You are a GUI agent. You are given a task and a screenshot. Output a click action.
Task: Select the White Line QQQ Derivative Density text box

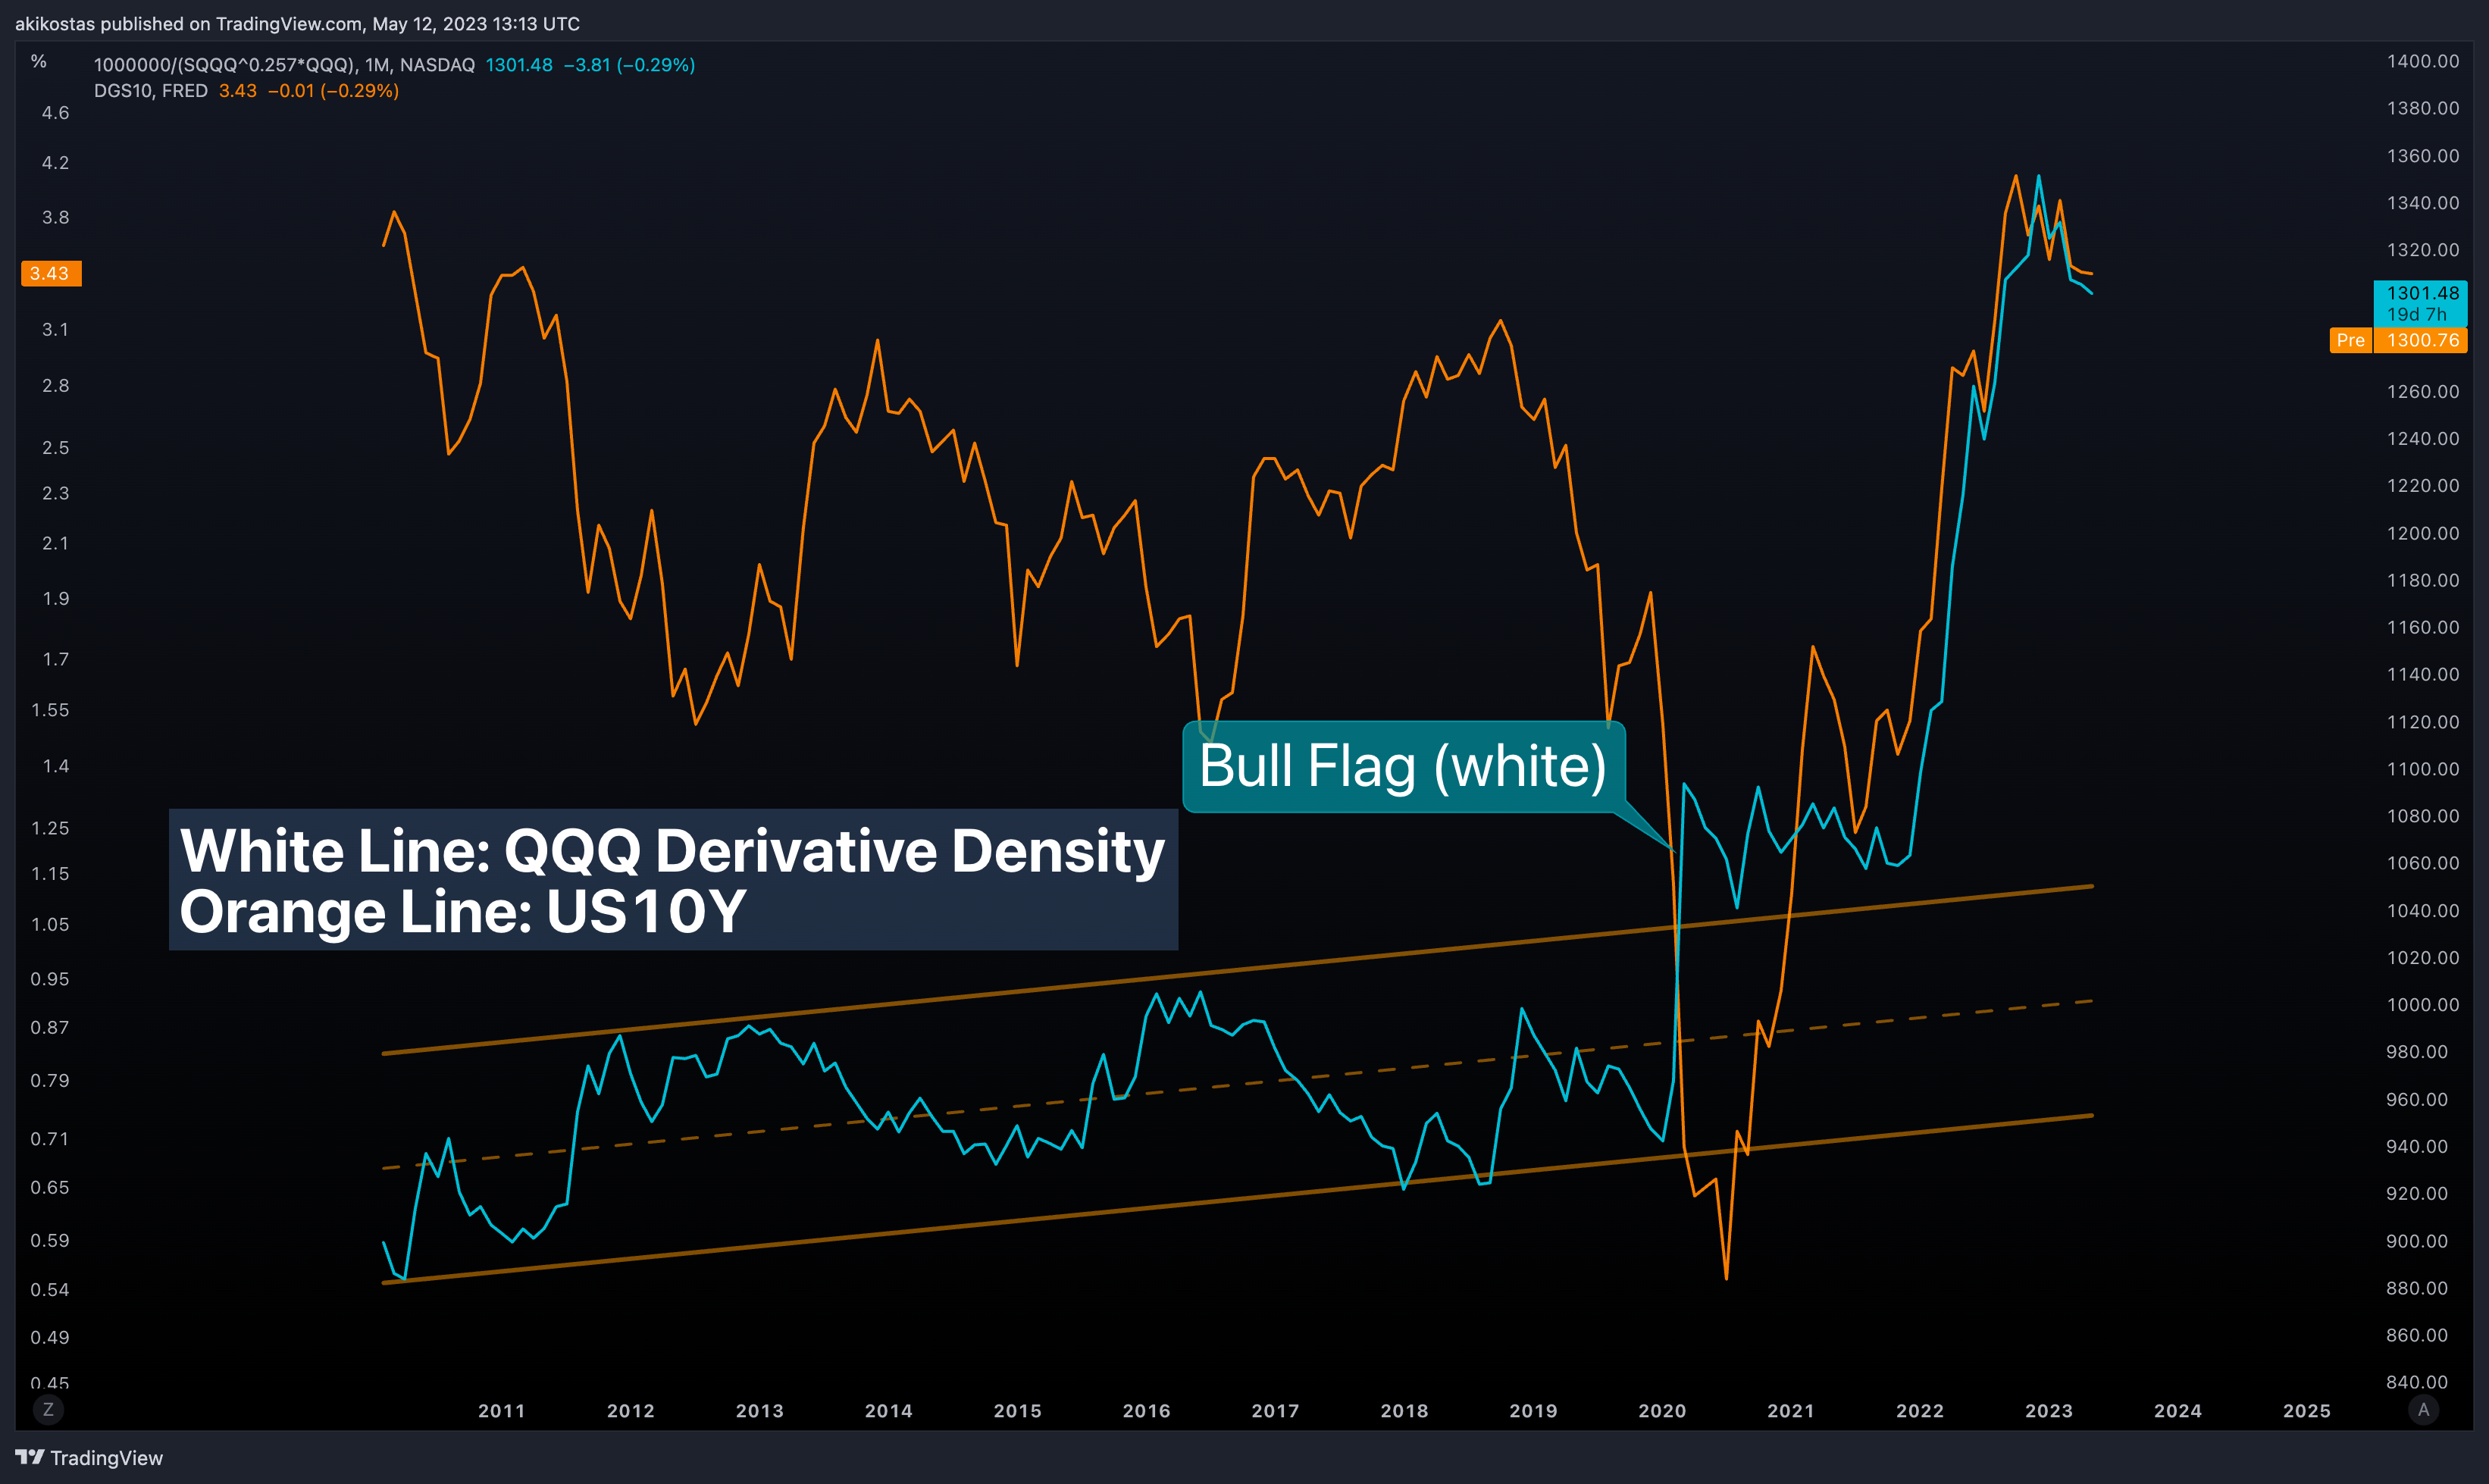click(x=673, y=879)
